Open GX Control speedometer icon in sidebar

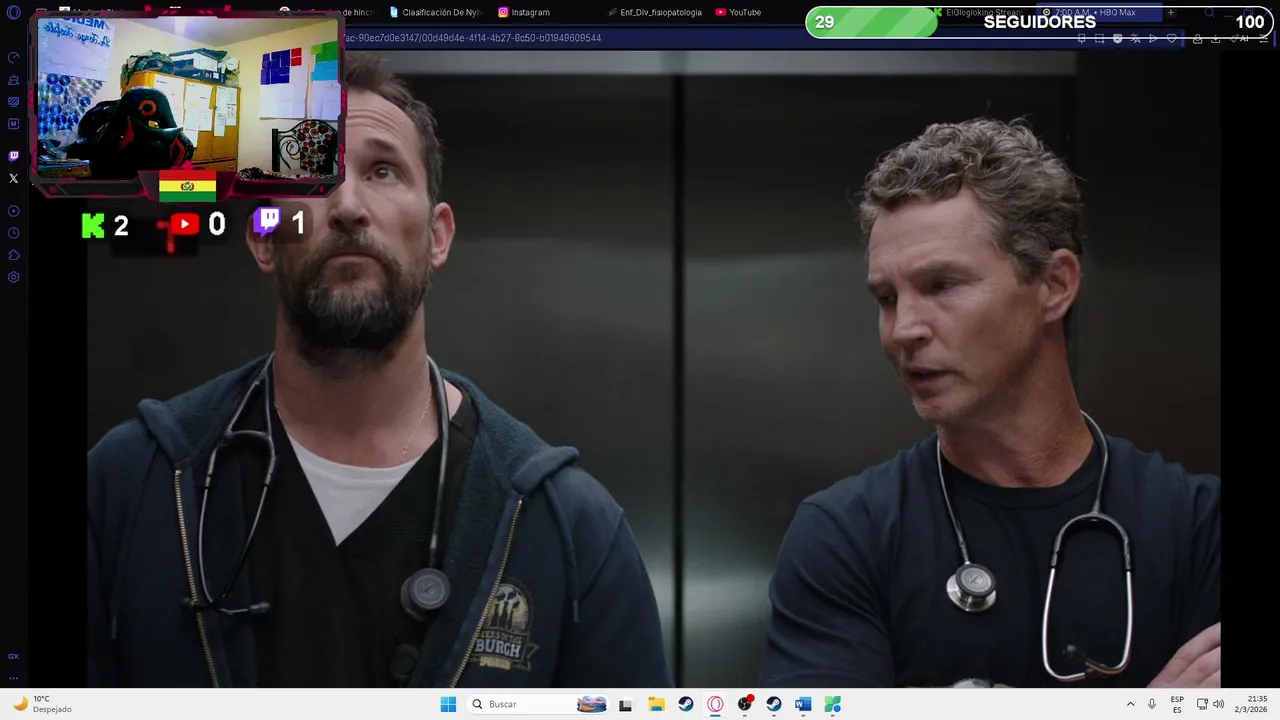click(x=13, y=58)
